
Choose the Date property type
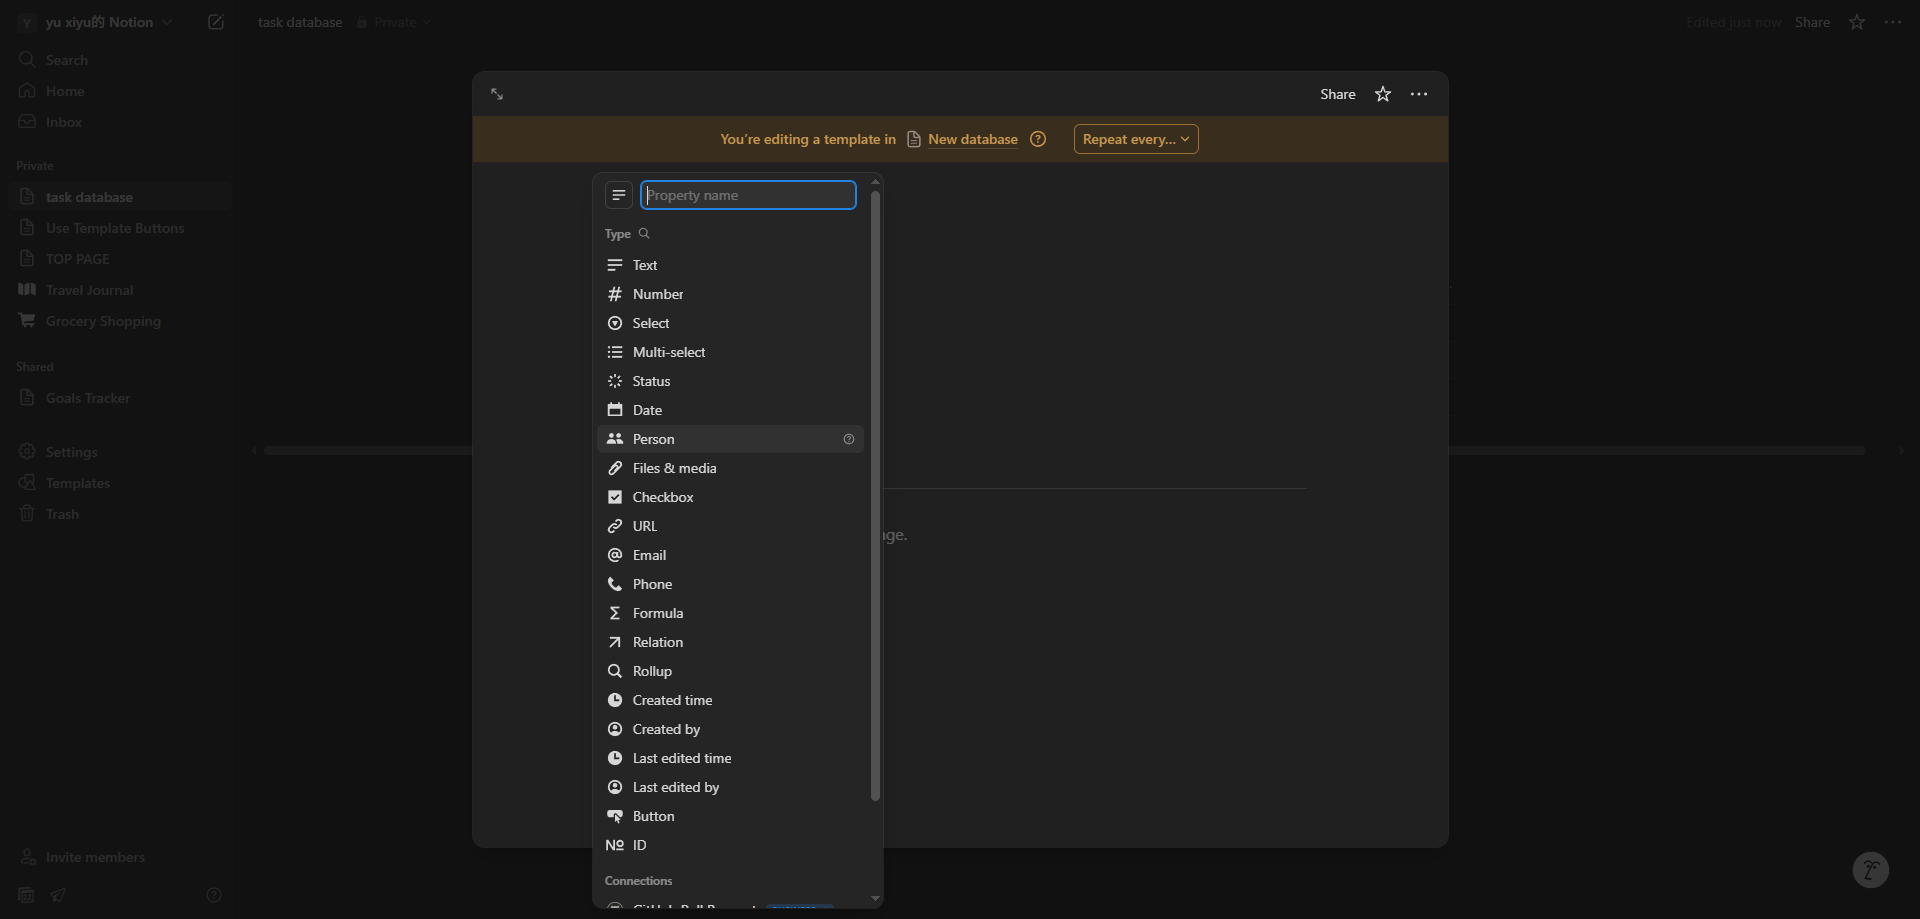pos(730,410)
